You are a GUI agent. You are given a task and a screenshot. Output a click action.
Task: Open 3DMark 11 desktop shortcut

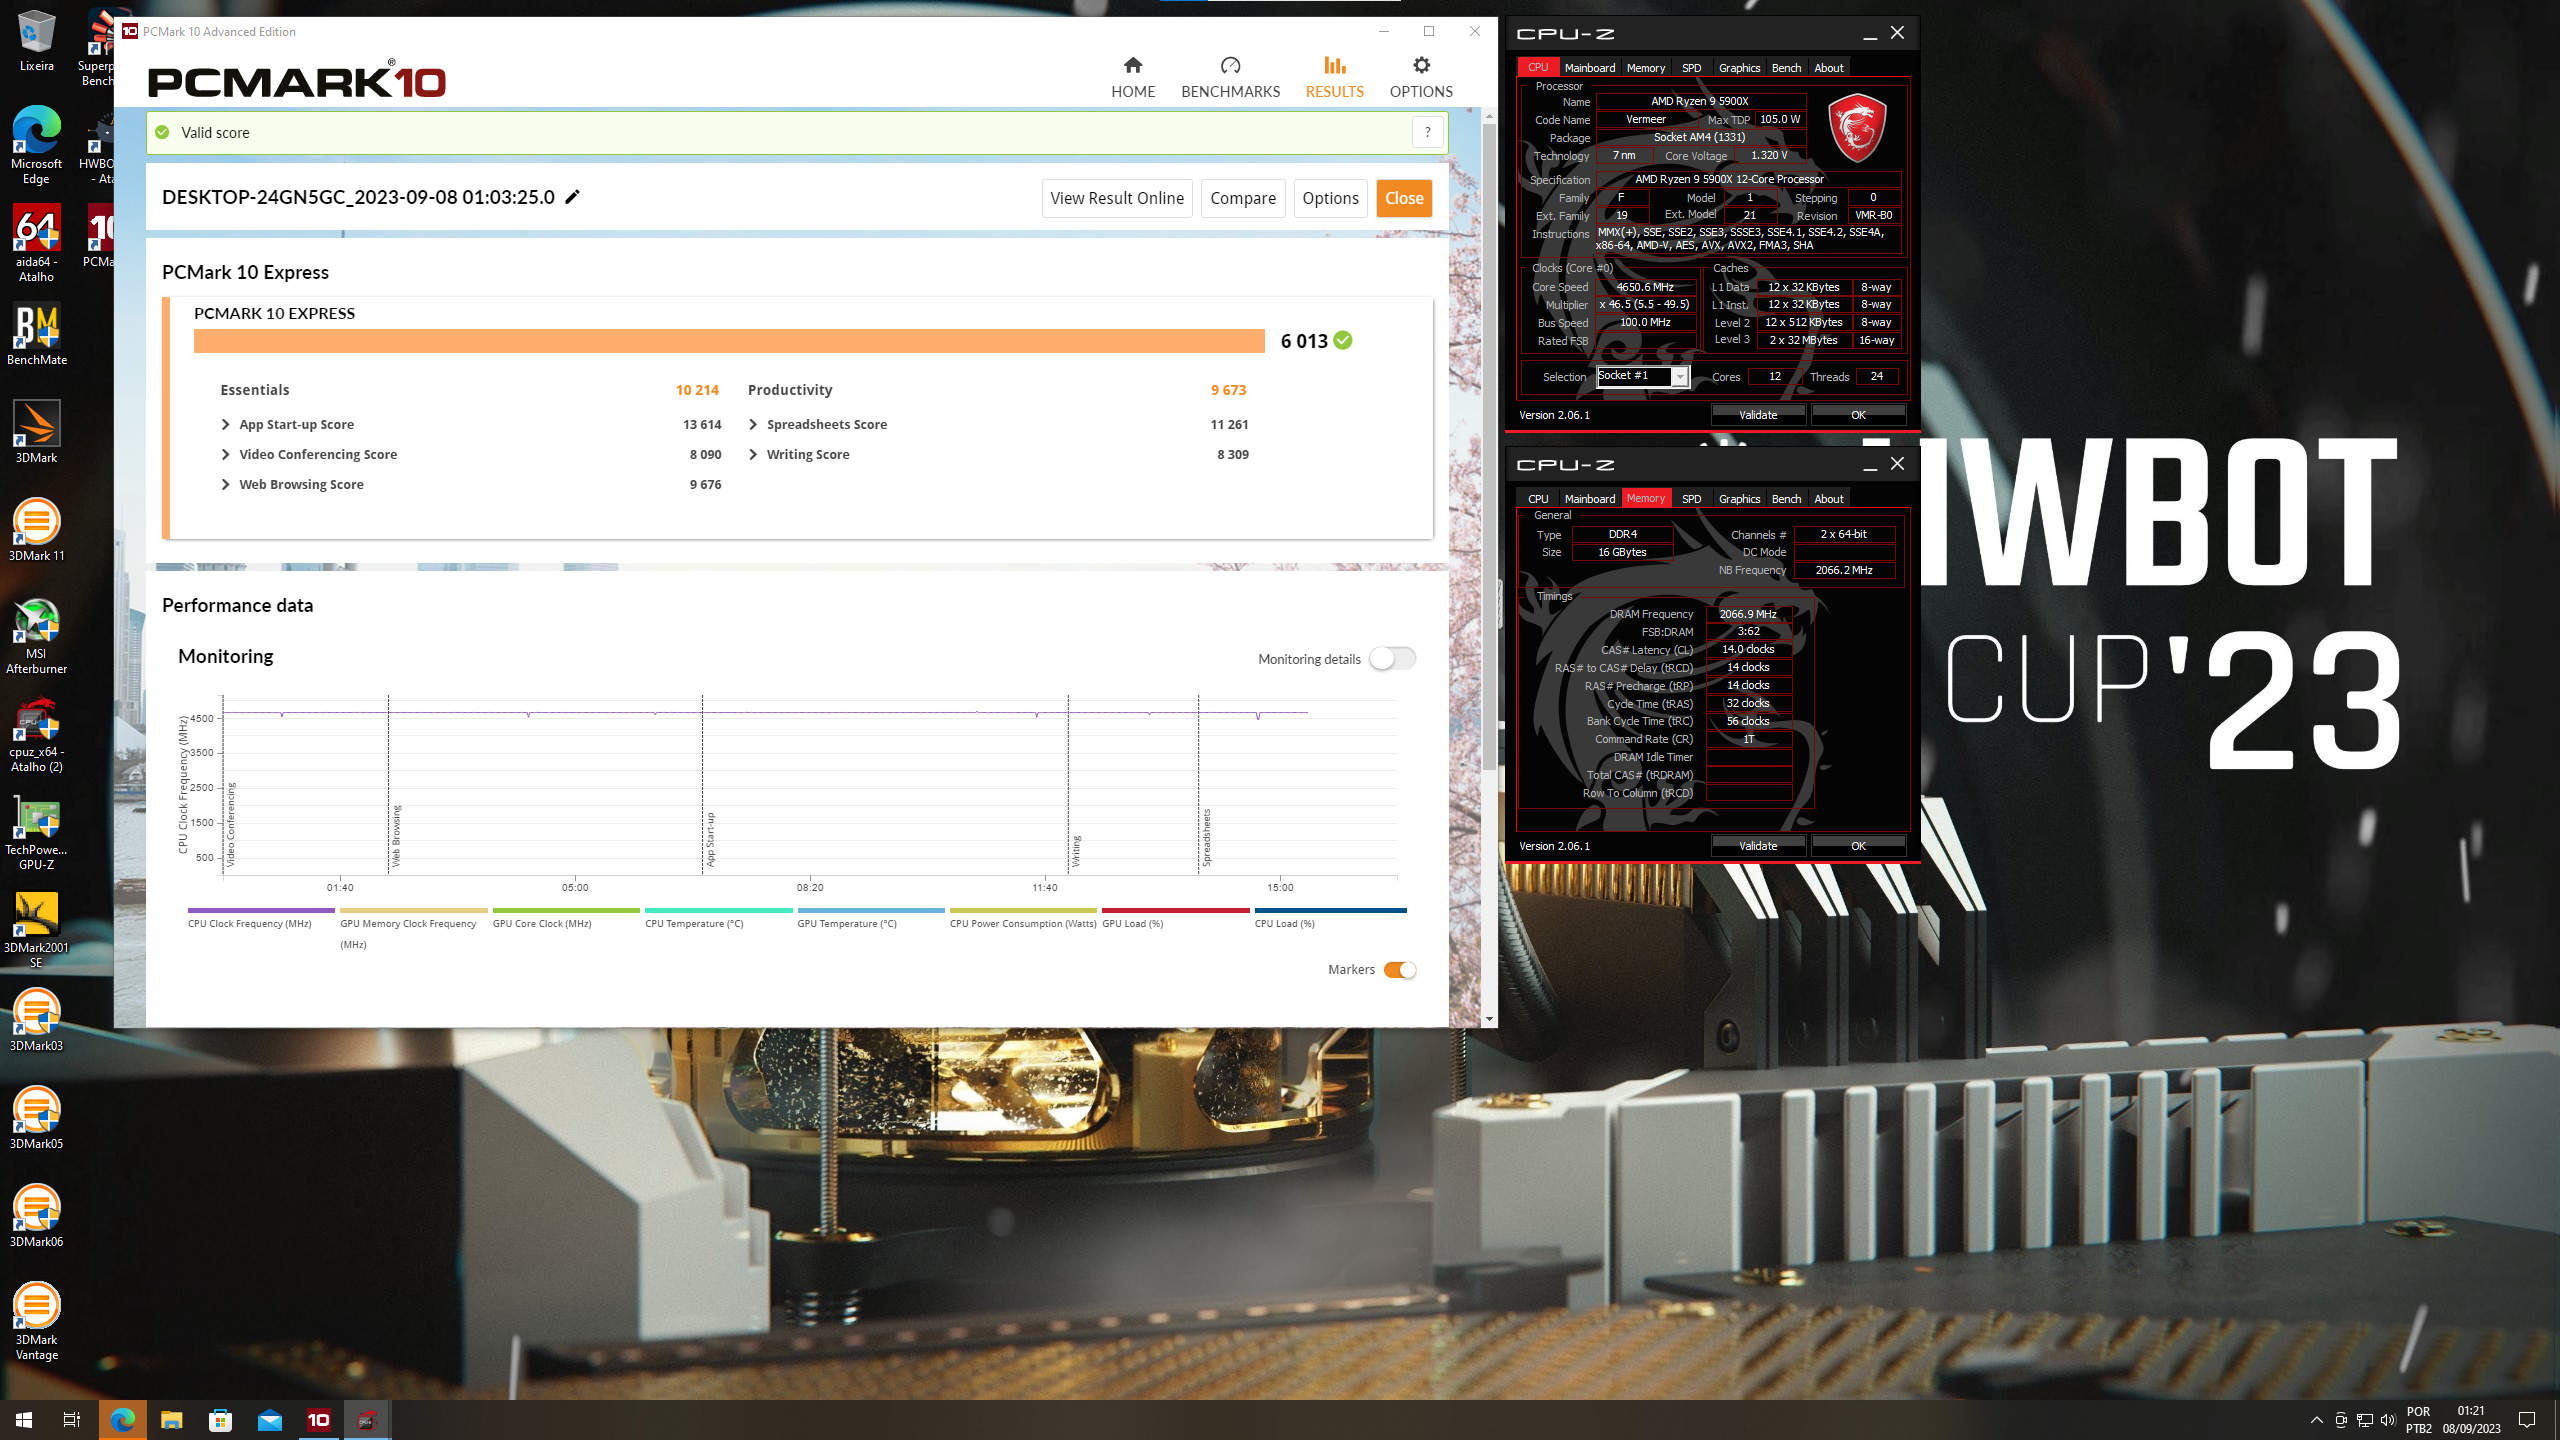pos(36,531)
